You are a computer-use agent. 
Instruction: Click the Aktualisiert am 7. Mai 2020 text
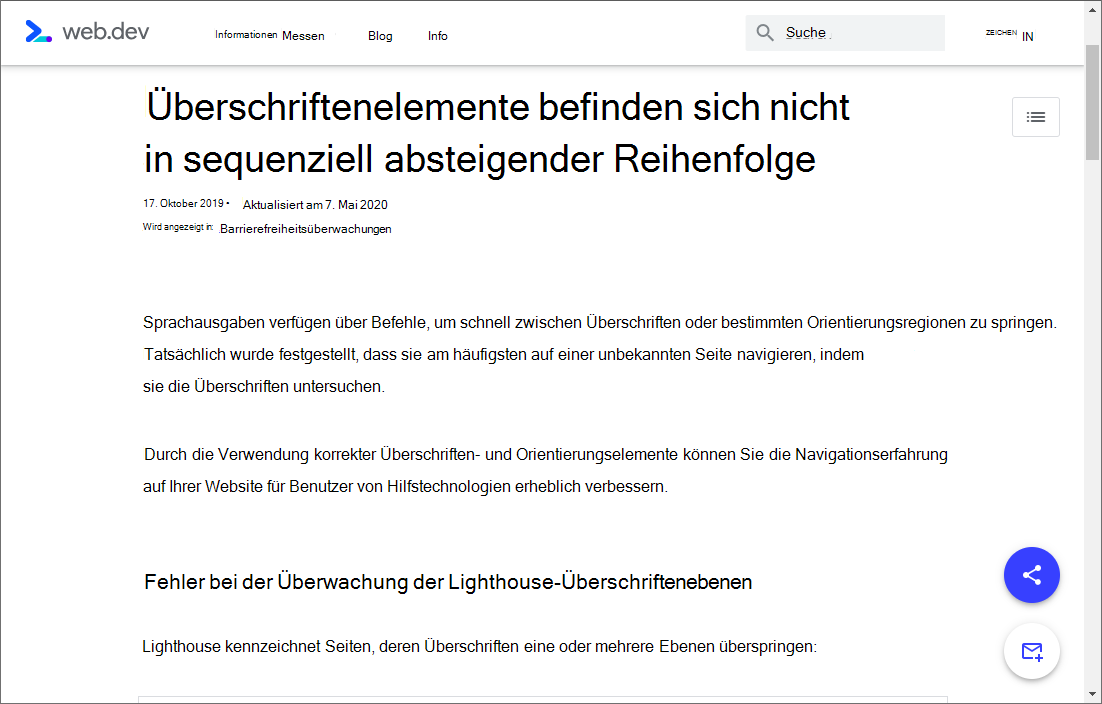[314, 204]
